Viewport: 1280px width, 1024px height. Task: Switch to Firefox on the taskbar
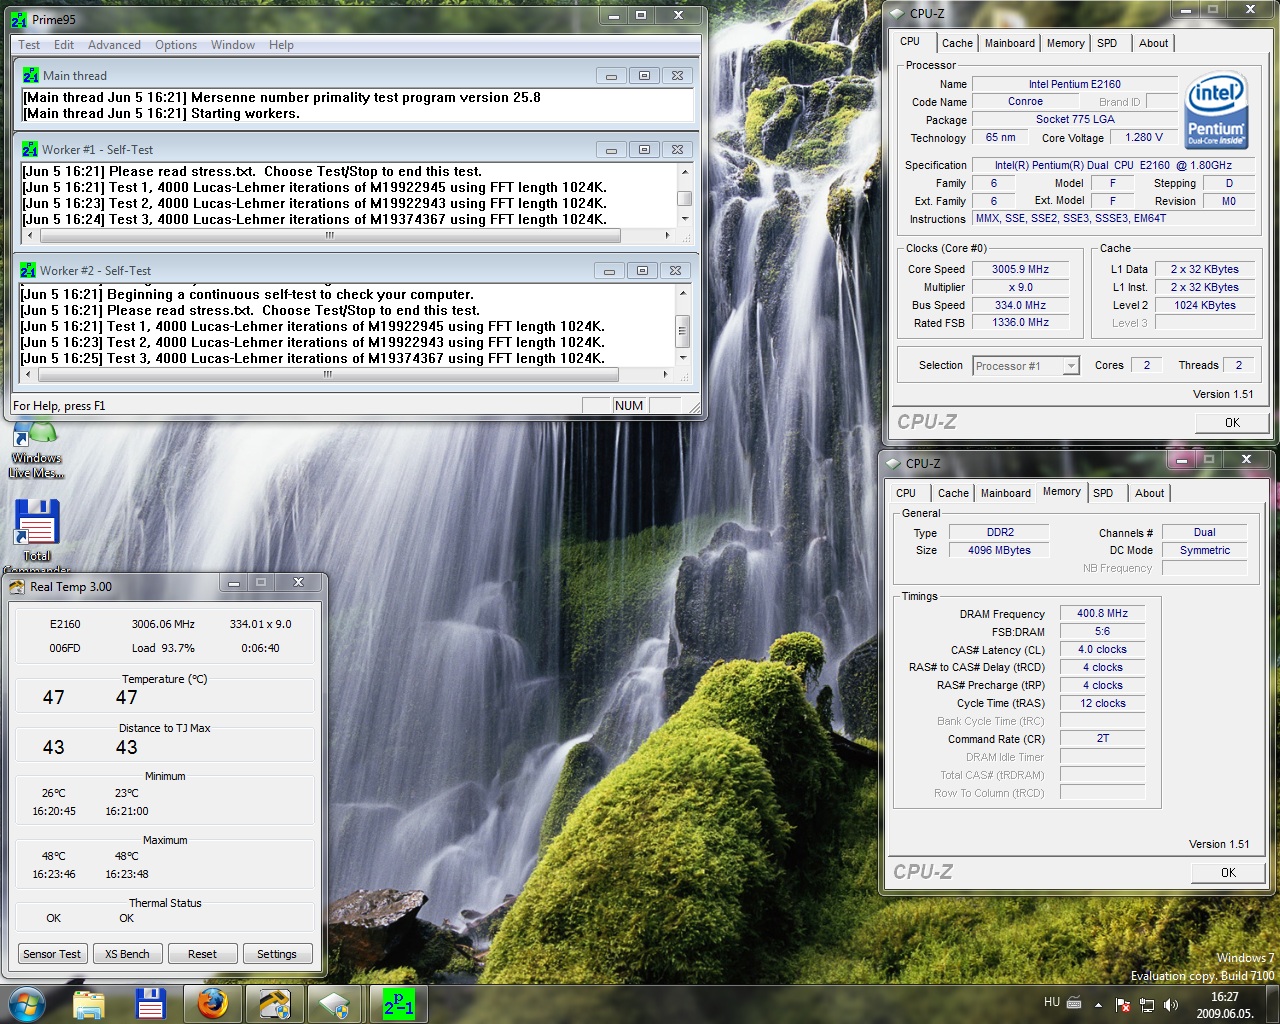pyautogui.click(x=212, y=1004)
